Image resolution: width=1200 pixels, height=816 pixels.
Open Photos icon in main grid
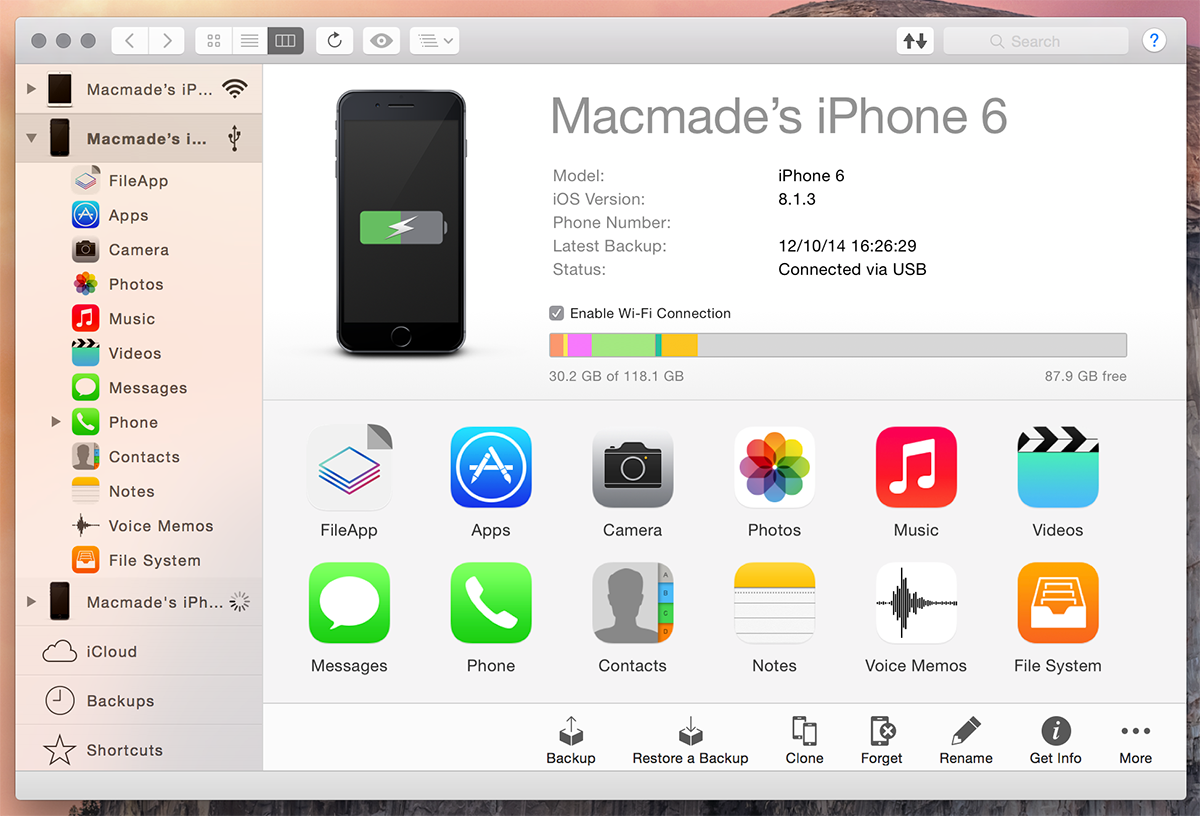click(x=775, y=468)
